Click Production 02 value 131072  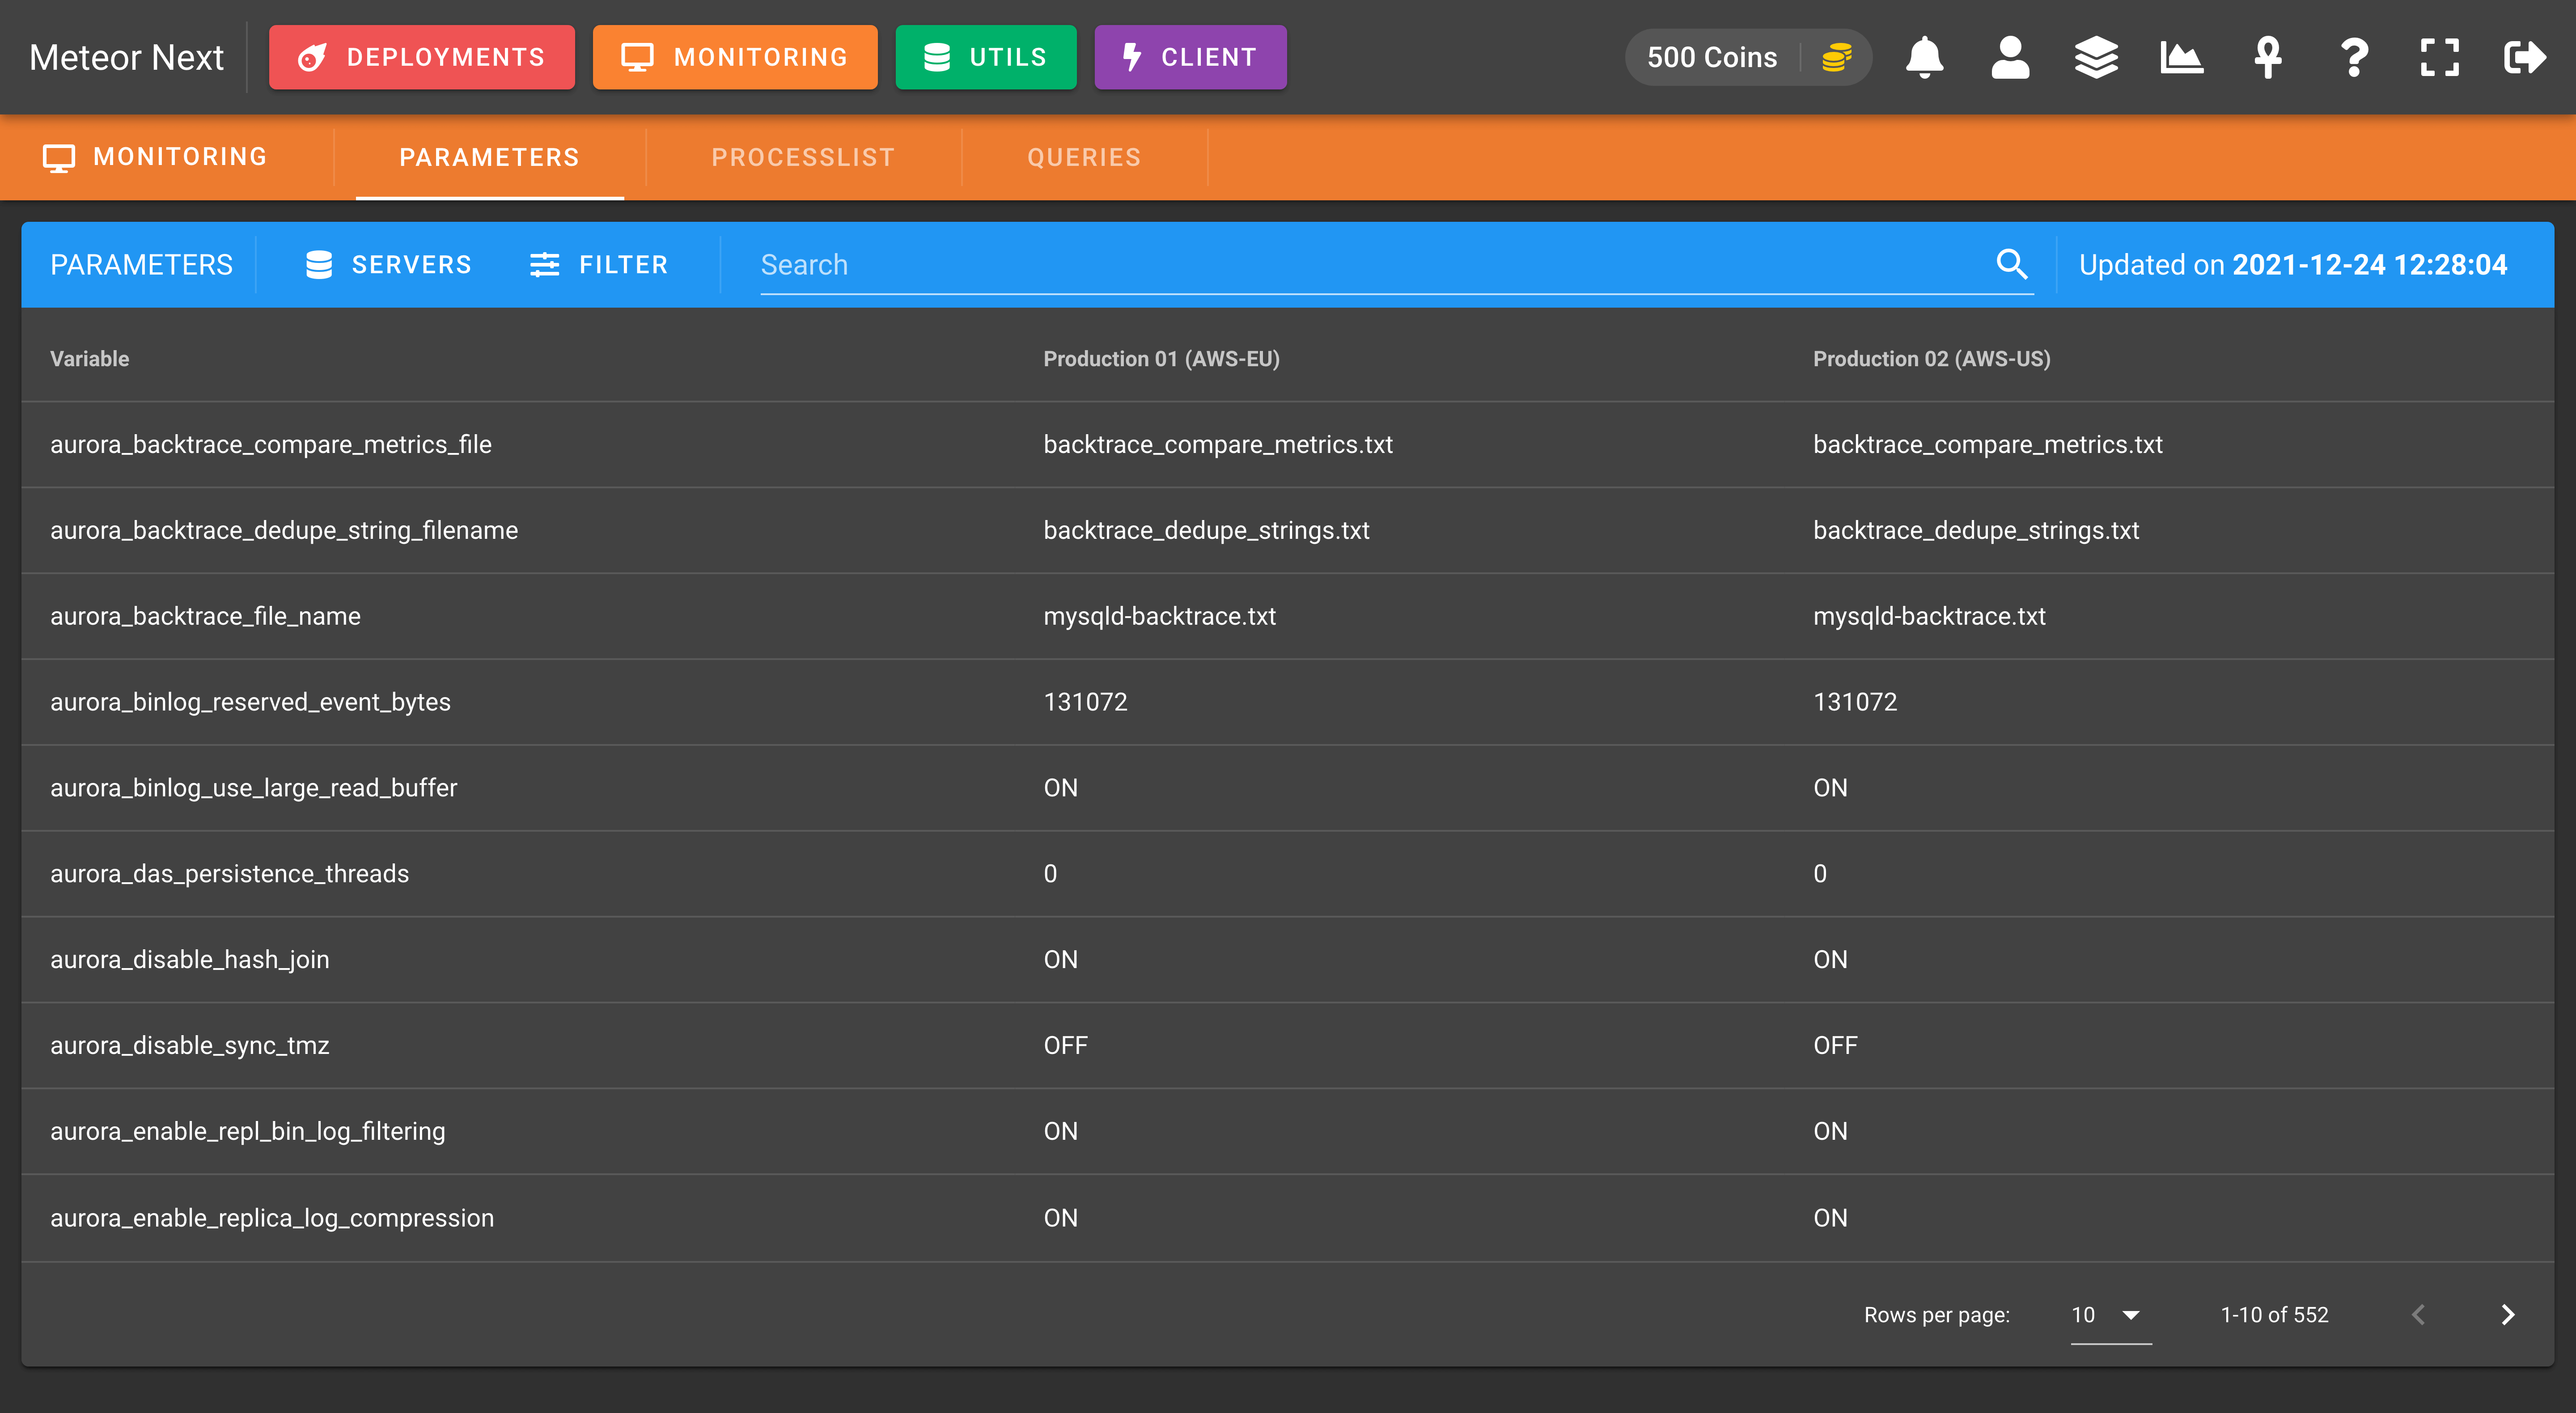[x=1855, y=702]
